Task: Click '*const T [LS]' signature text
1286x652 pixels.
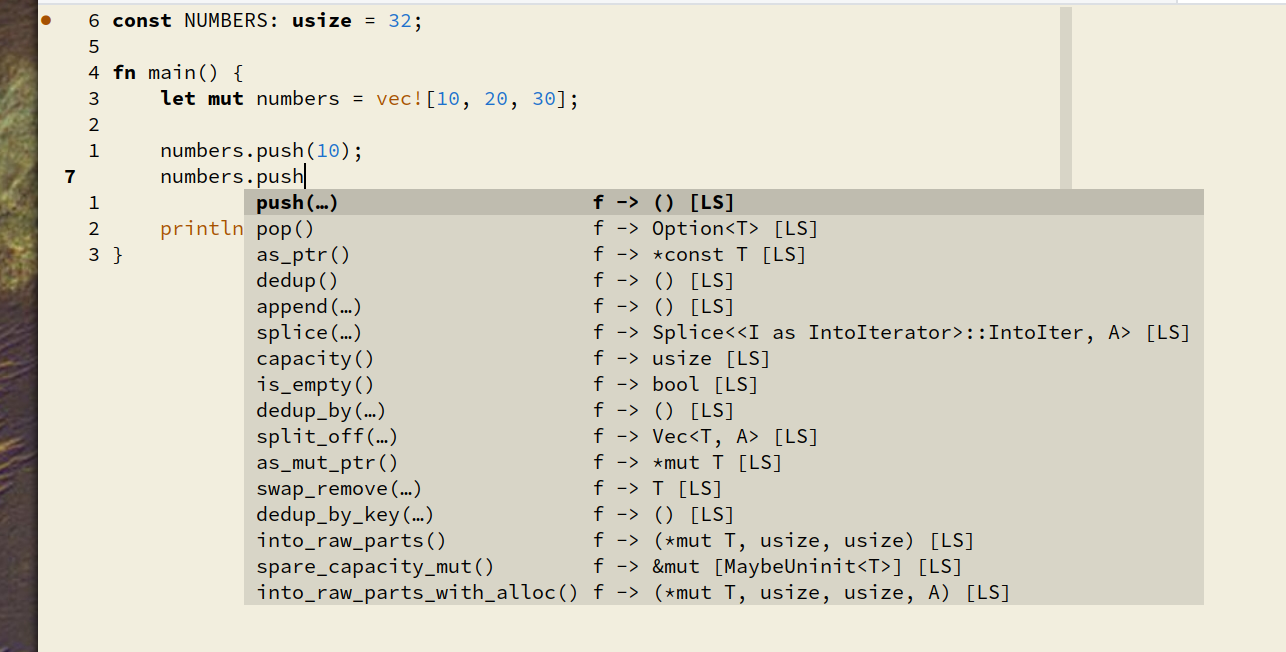Action: click(729, 255)
